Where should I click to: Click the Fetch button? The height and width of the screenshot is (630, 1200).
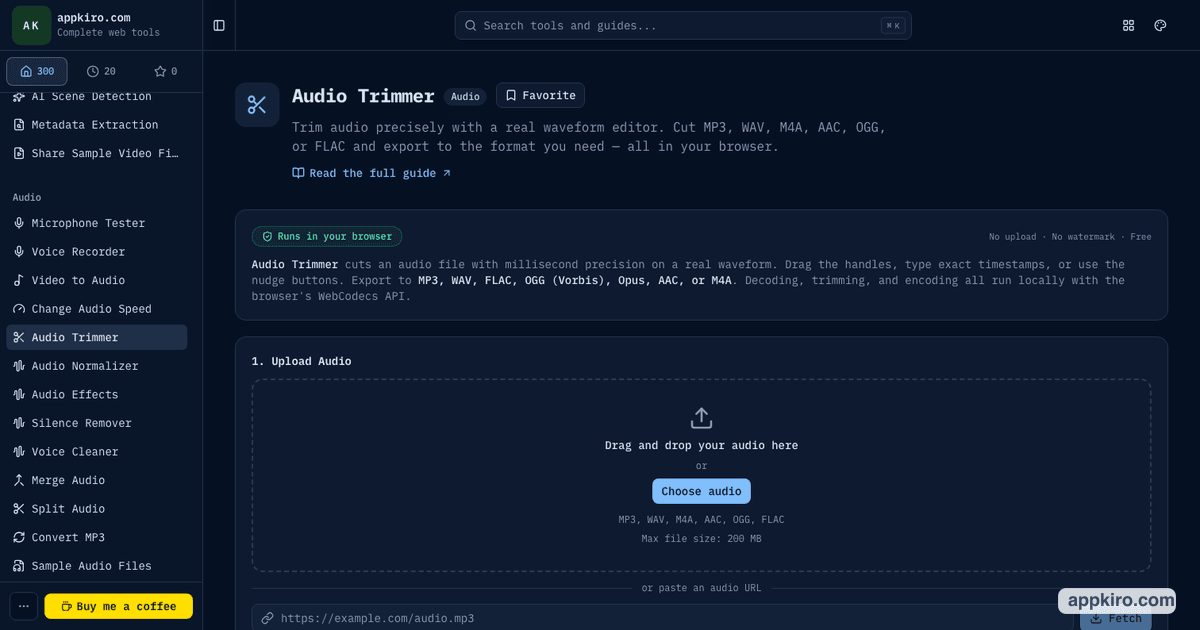[1115, 618]
